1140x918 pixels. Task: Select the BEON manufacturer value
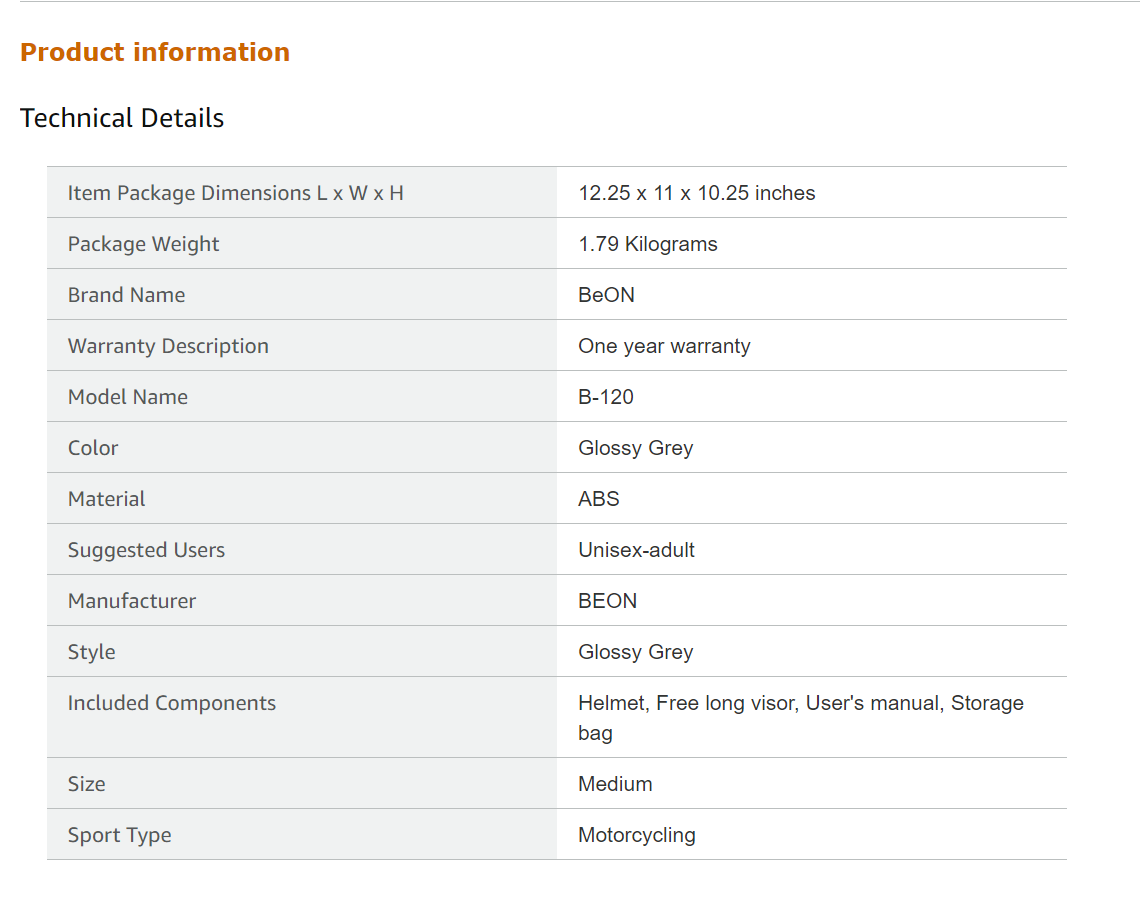click(x=607, y=601)
